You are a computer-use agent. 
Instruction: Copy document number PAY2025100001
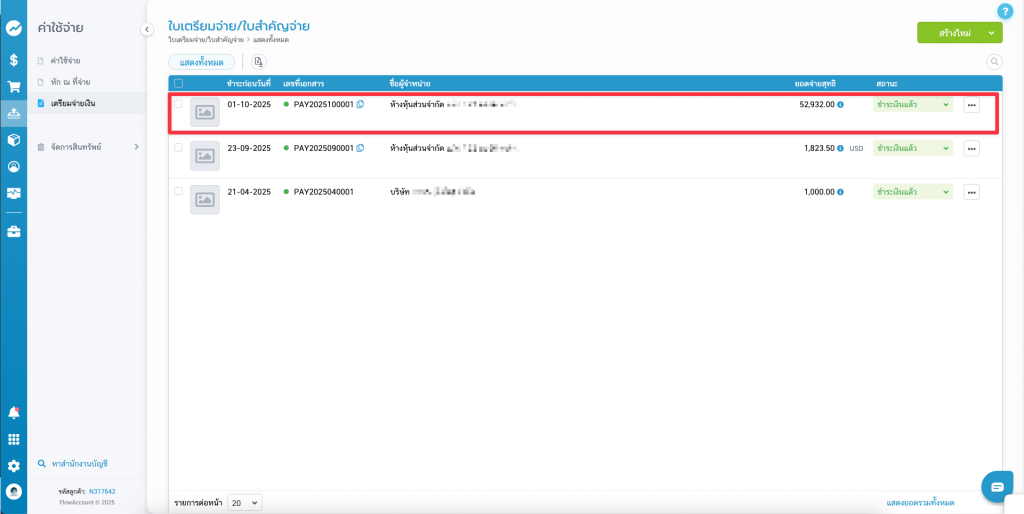(361, 105)
